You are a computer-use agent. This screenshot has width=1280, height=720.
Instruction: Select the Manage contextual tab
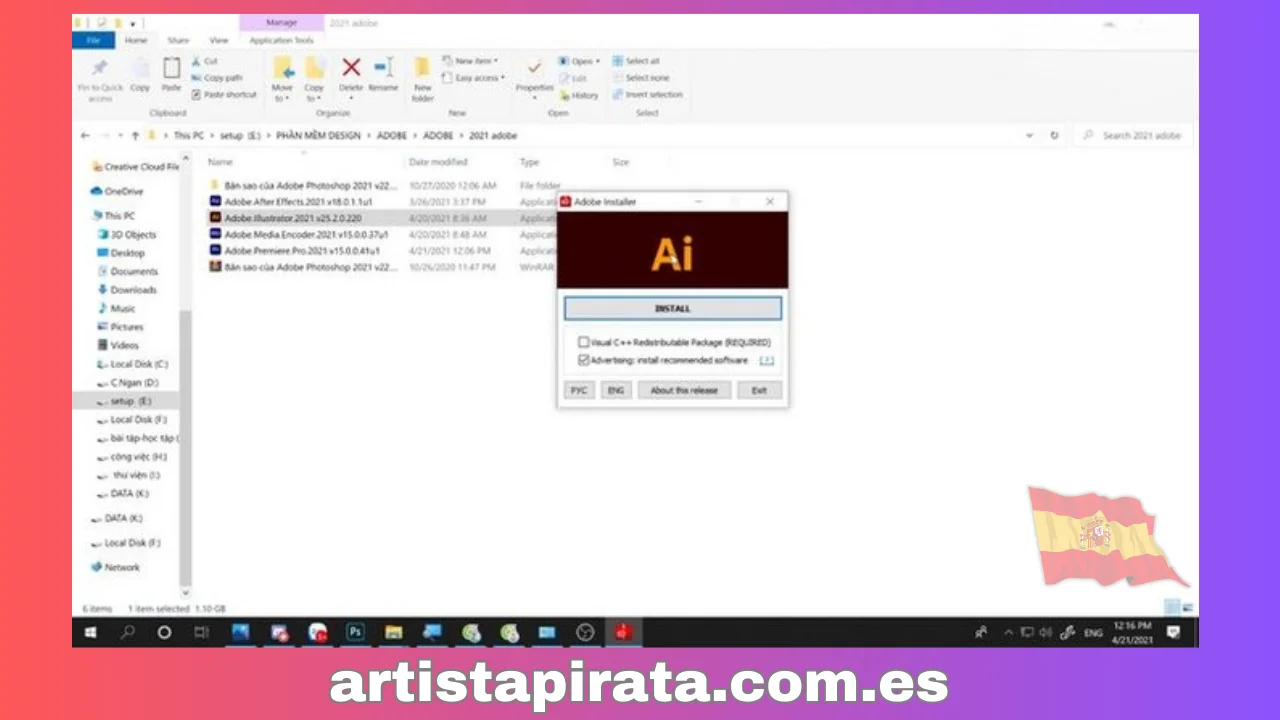coord(282,22)
